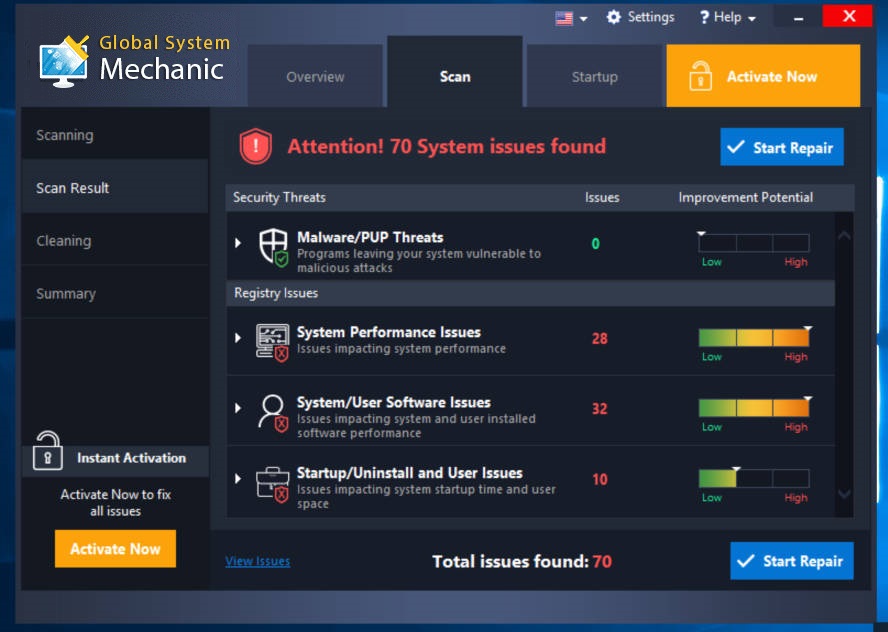The image size is (888, 632).
Task: Switch to the Startup tab
Action: 594,76
